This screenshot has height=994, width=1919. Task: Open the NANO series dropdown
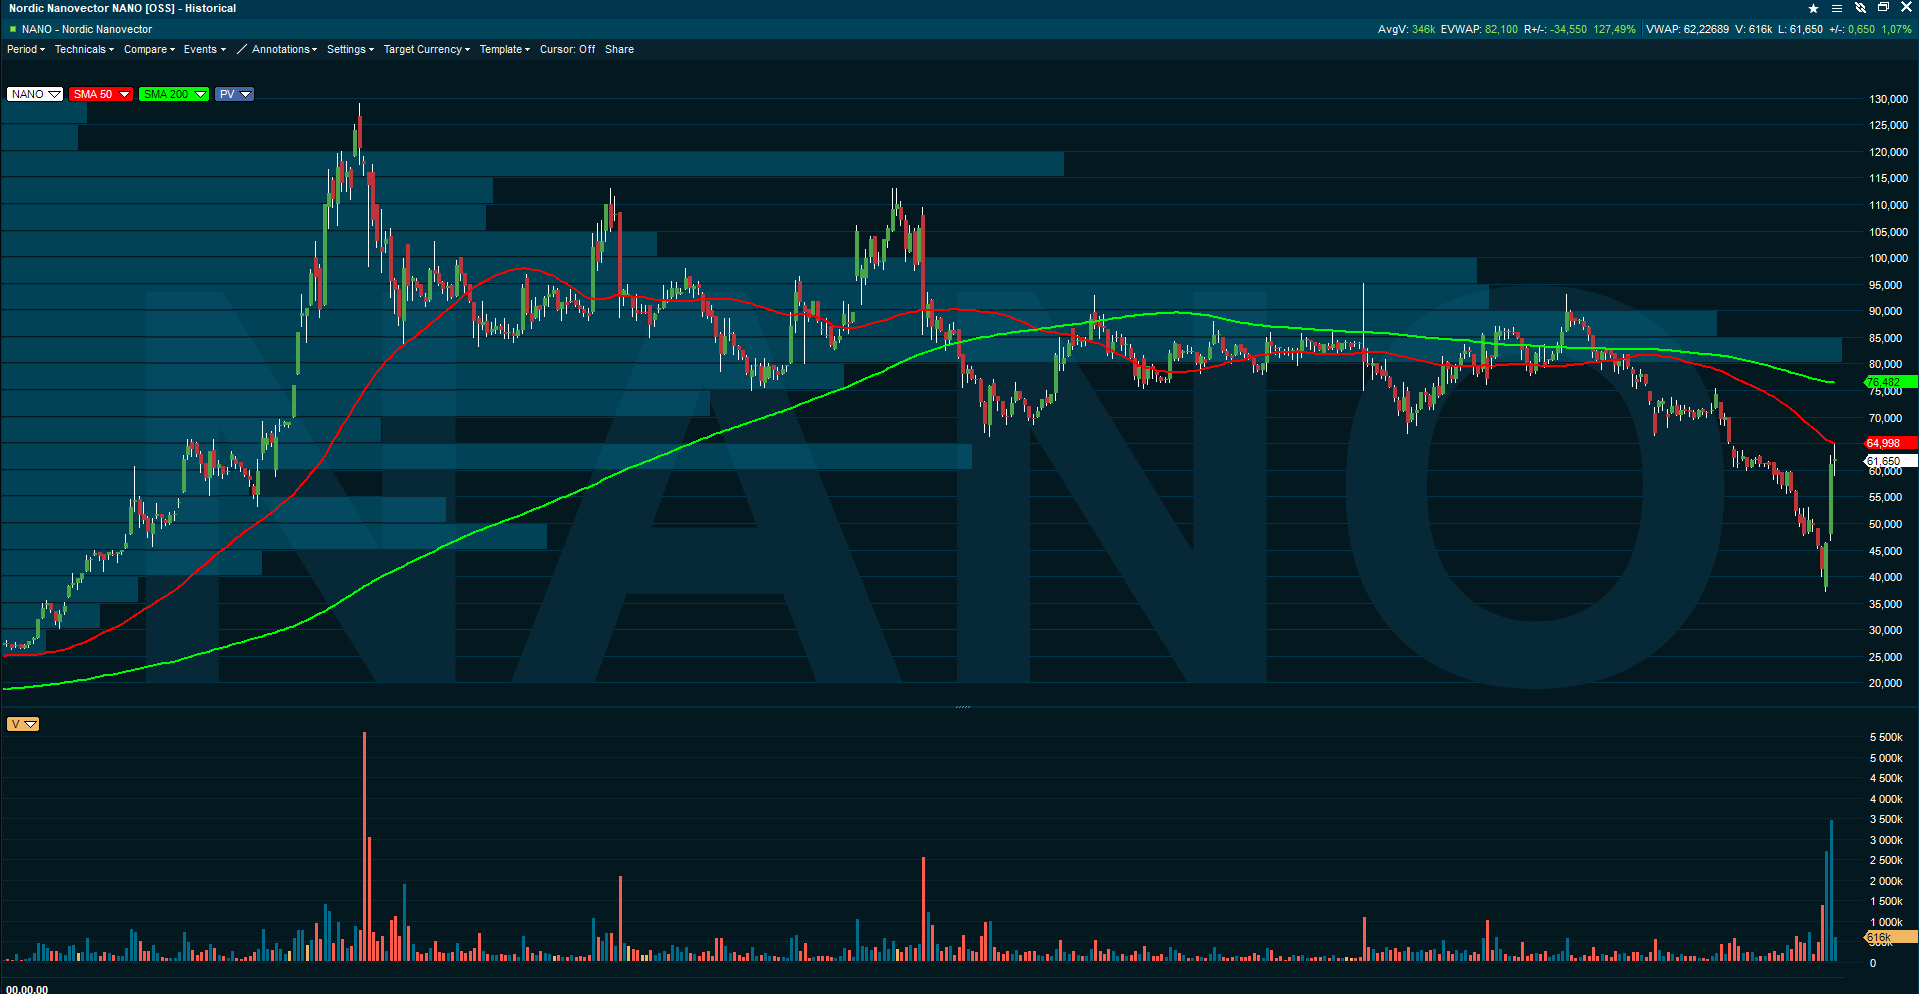click(35, 94)
